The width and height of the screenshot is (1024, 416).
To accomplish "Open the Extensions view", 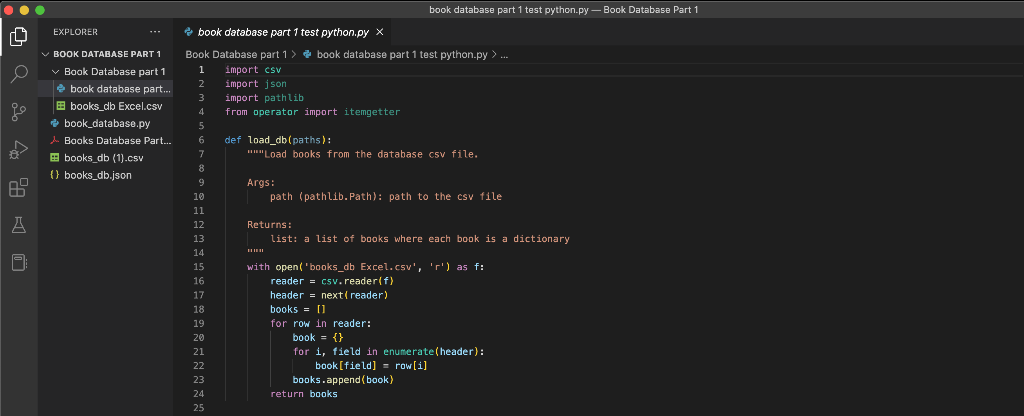I will pyautogui.click(x=19, y=187).
